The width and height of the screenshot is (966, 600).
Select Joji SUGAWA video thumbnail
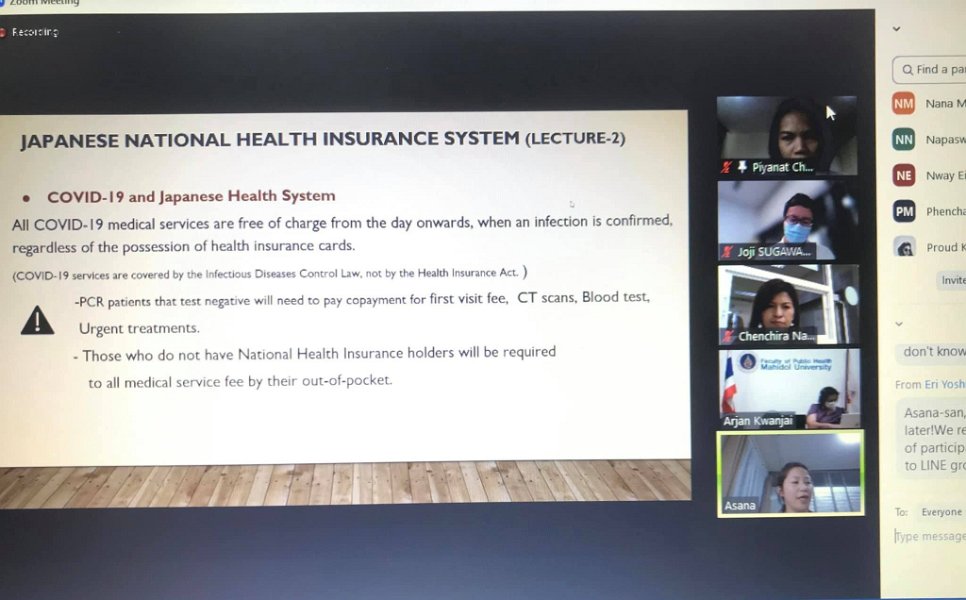pyautogui.click(x=788, y=220)
